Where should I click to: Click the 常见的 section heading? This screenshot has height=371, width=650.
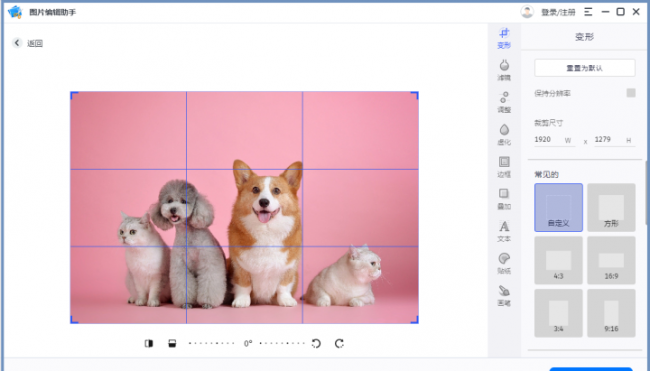(x=546, y=175)
